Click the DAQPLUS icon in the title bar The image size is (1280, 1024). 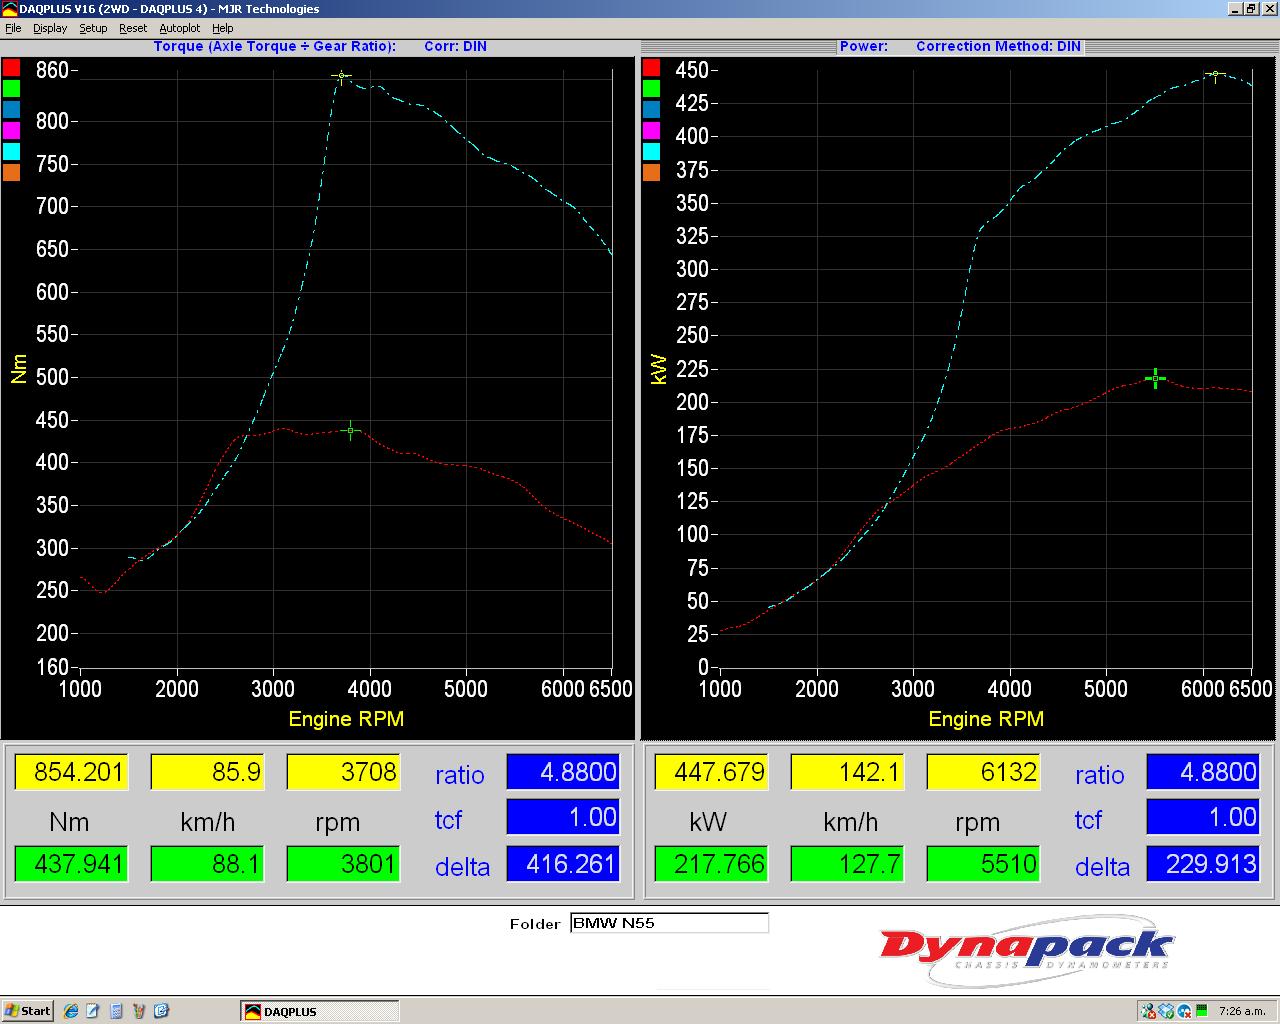coord(10,9)
